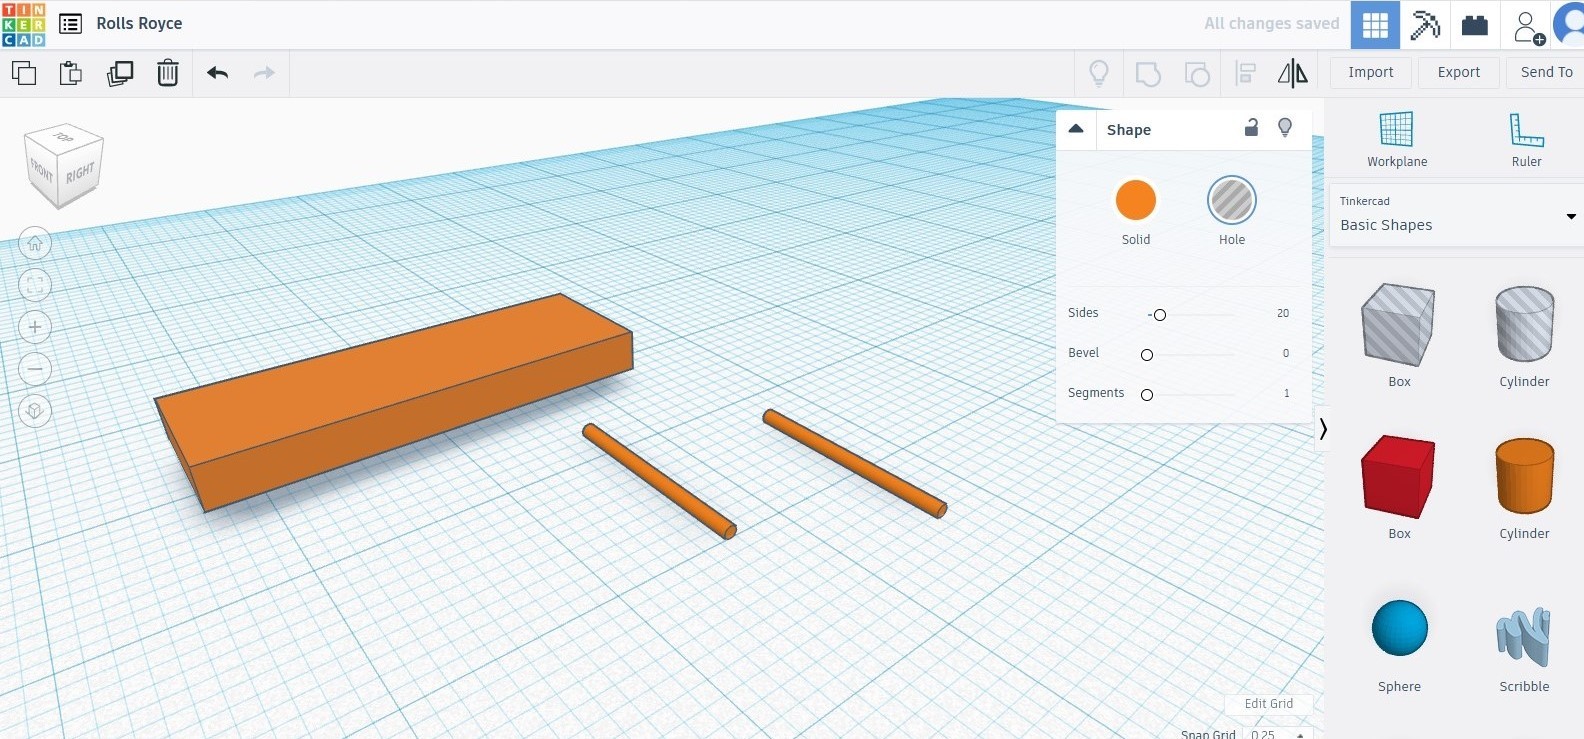Open the Basic Shapes category dropdown

point(1457,216)
